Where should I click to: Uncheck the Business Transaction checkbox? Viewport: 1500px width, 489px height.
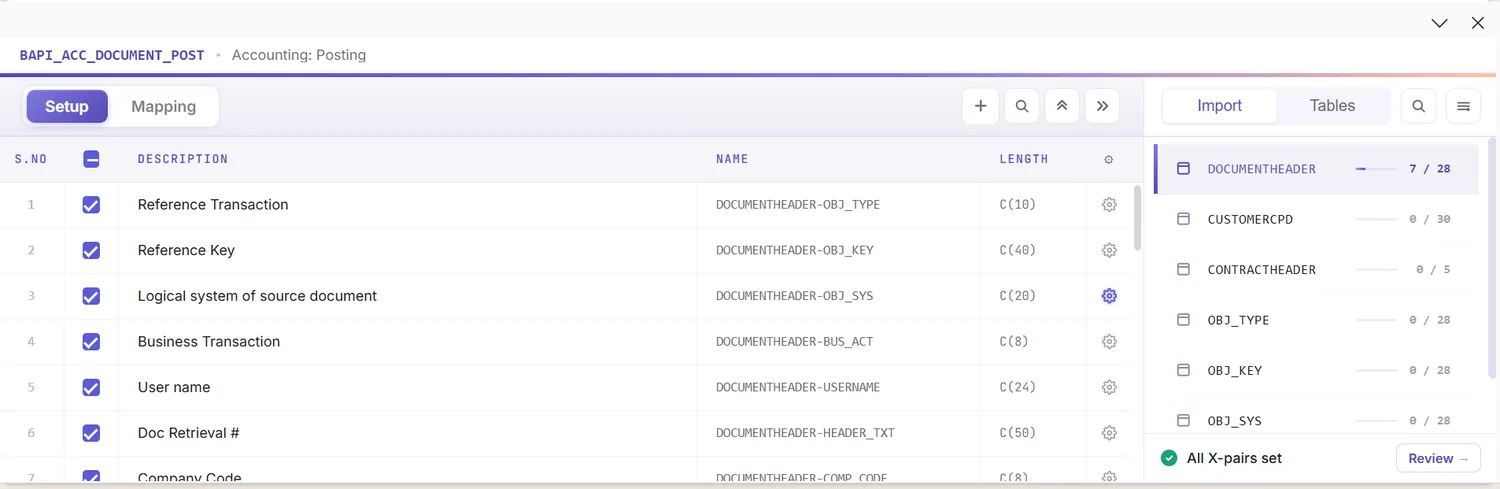point(91,342)
